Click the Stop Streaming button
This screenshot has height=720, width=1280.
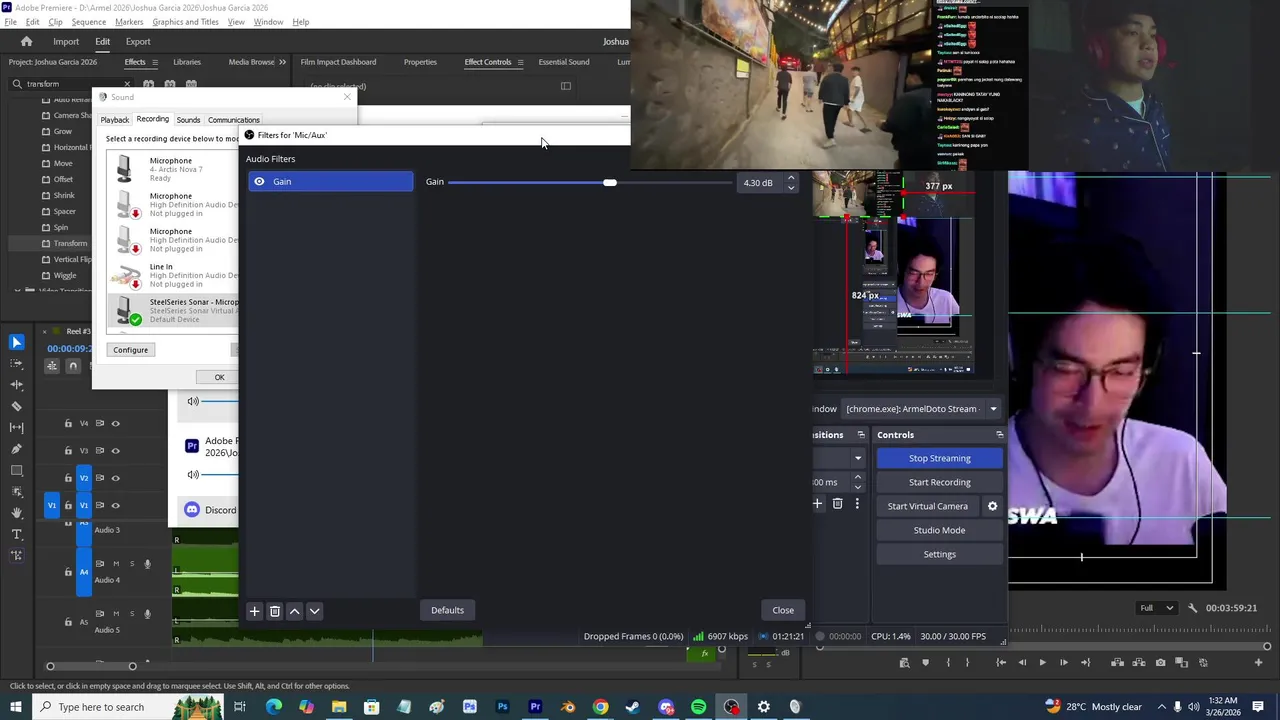[x=940, y=458]
